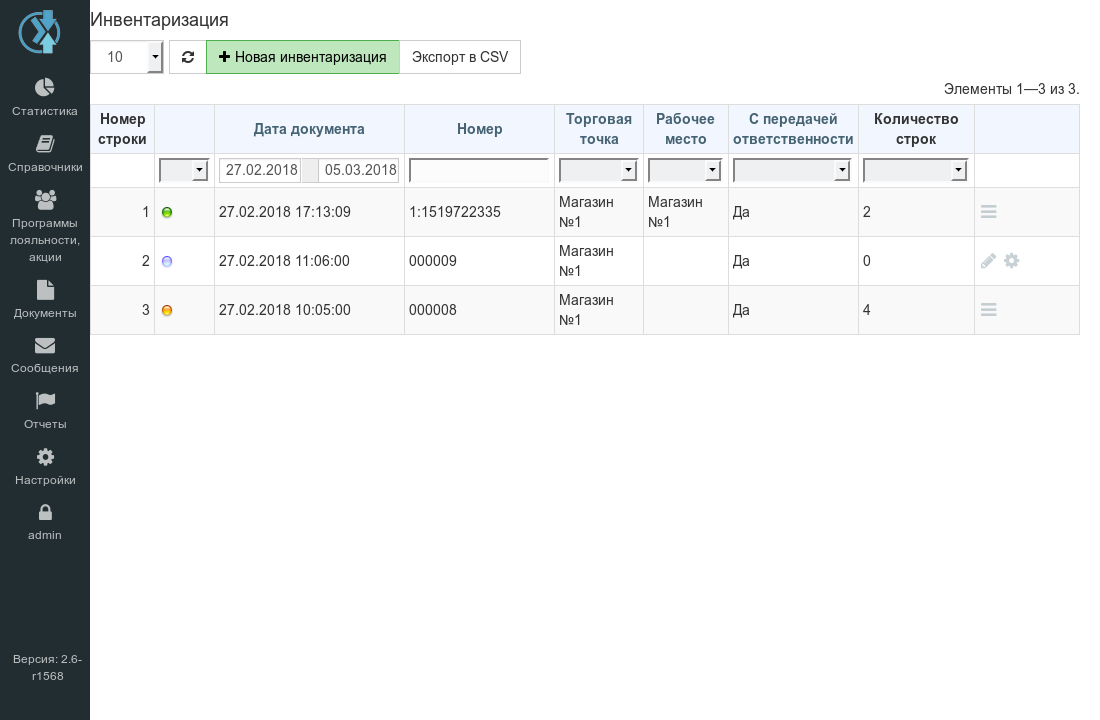1100x720 pixels.
Task: Open row menu for document 000008
Action: (988, 309)
